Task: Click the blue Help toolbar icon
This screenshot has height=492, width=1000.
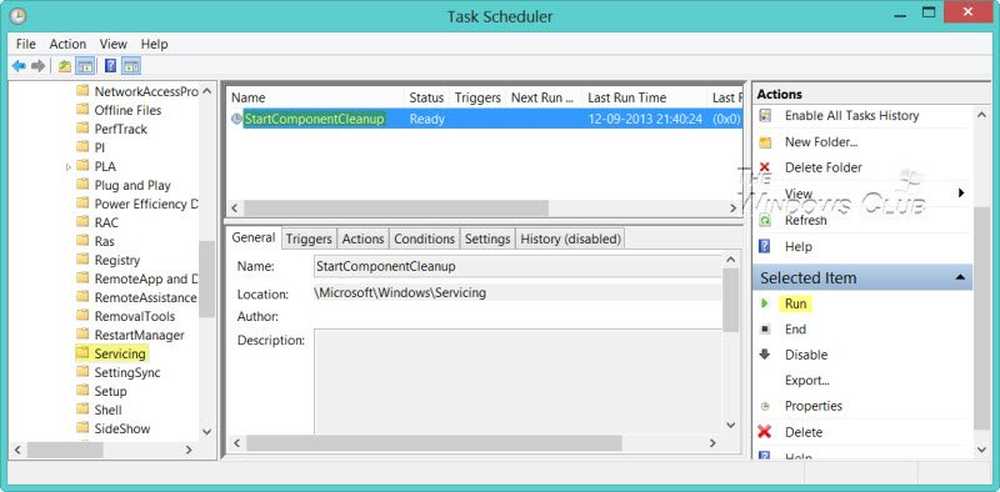Action: pos(110,66)
